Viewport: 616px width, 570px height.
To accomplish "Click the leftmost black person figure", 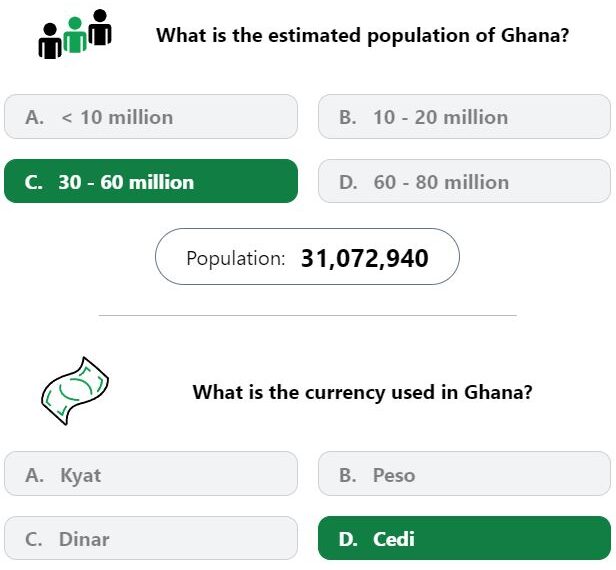I will click(x=50, y=41).
